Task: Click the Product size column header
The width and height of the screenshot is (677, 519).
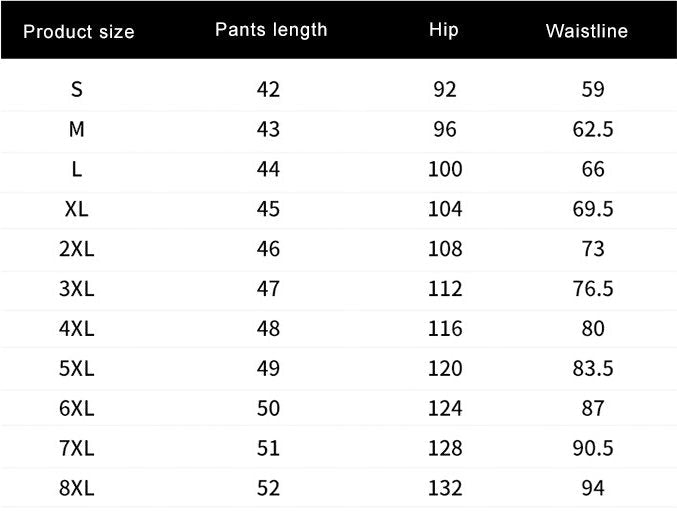Action: [x=78, y=31]
